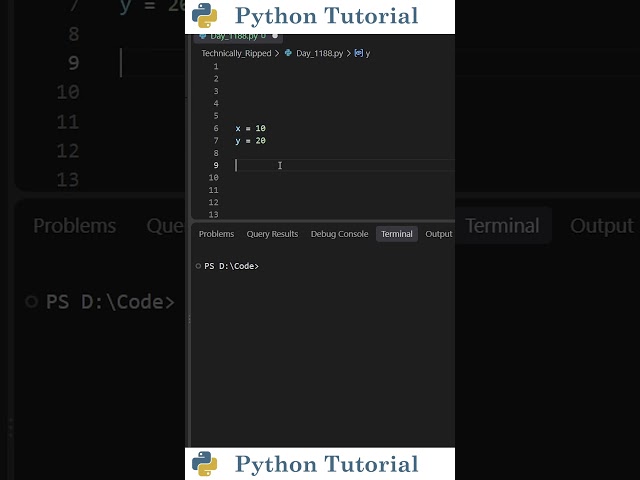
Task: Click the Python logo in top banner
Action: coord(204,16)
